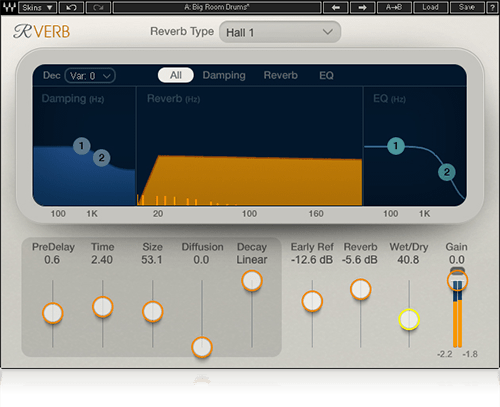Click the Reverb value -5.6 dB
Image resolution: width=500 pixels, height=407 pixels.
click(360, 260)
